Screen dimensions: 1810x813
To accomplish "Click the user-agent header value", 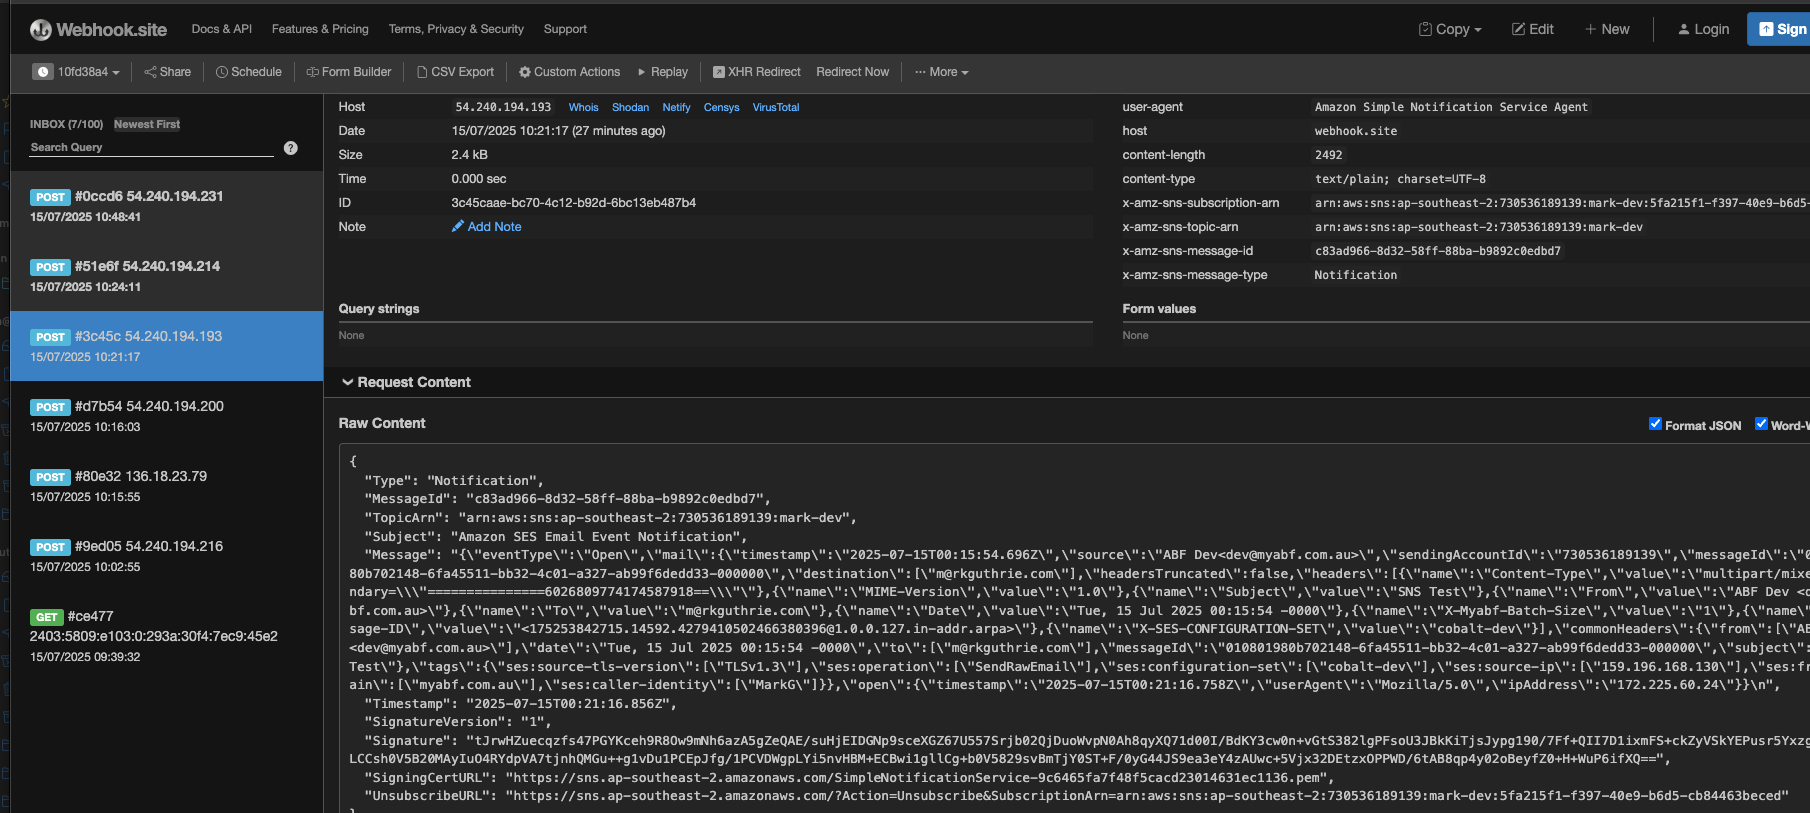I will (1451, 107).
